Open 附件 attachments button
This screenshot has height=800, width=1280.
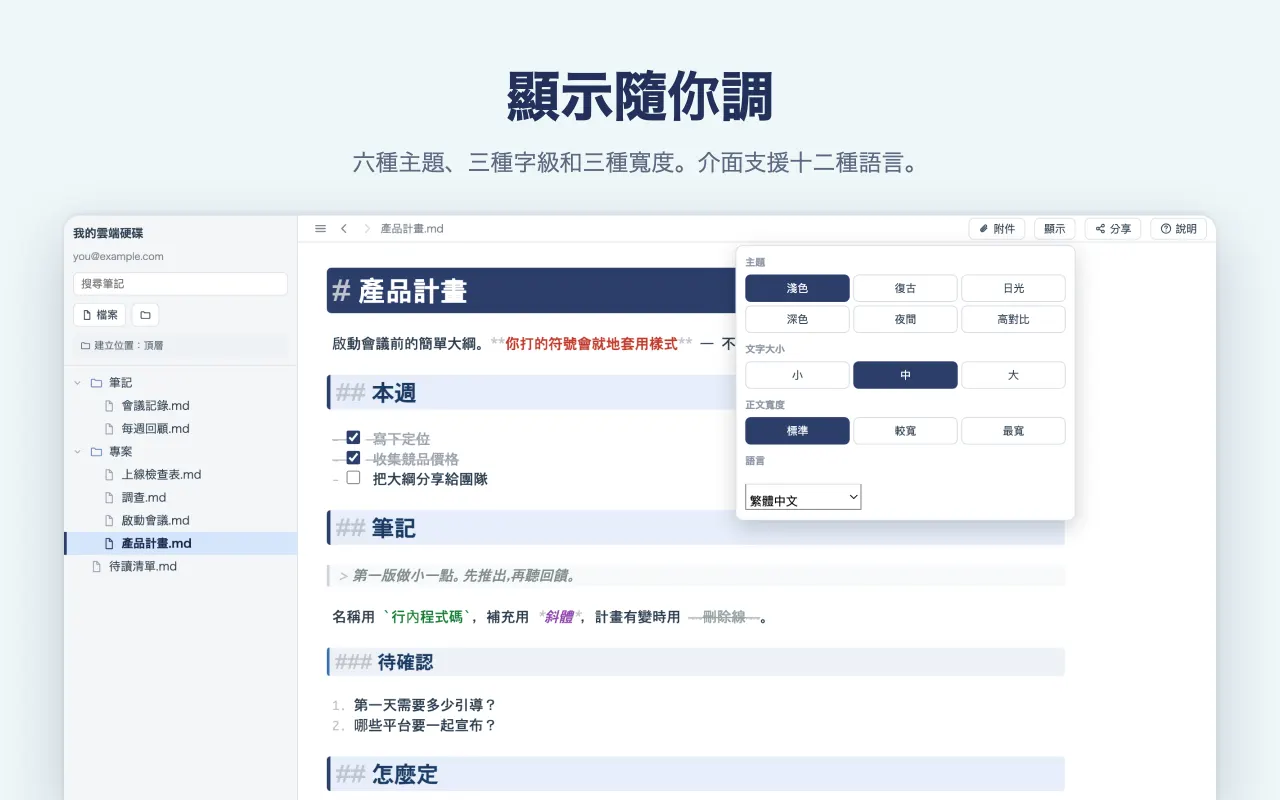point(997,229)
